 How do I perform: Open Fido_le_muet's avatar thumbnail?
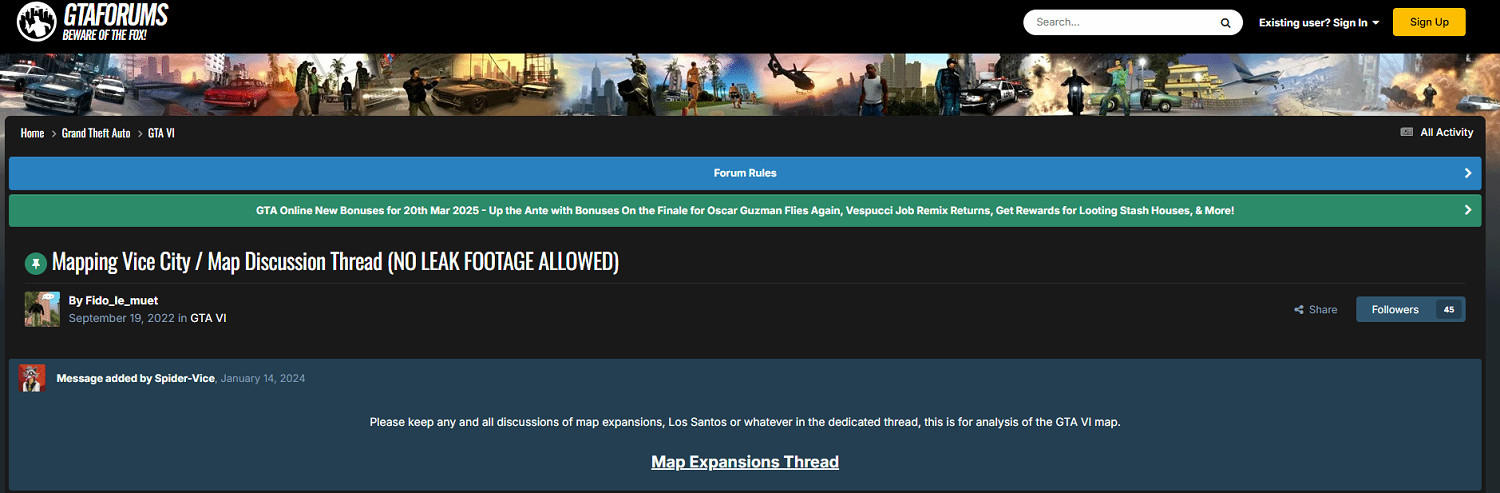(42, 309)
